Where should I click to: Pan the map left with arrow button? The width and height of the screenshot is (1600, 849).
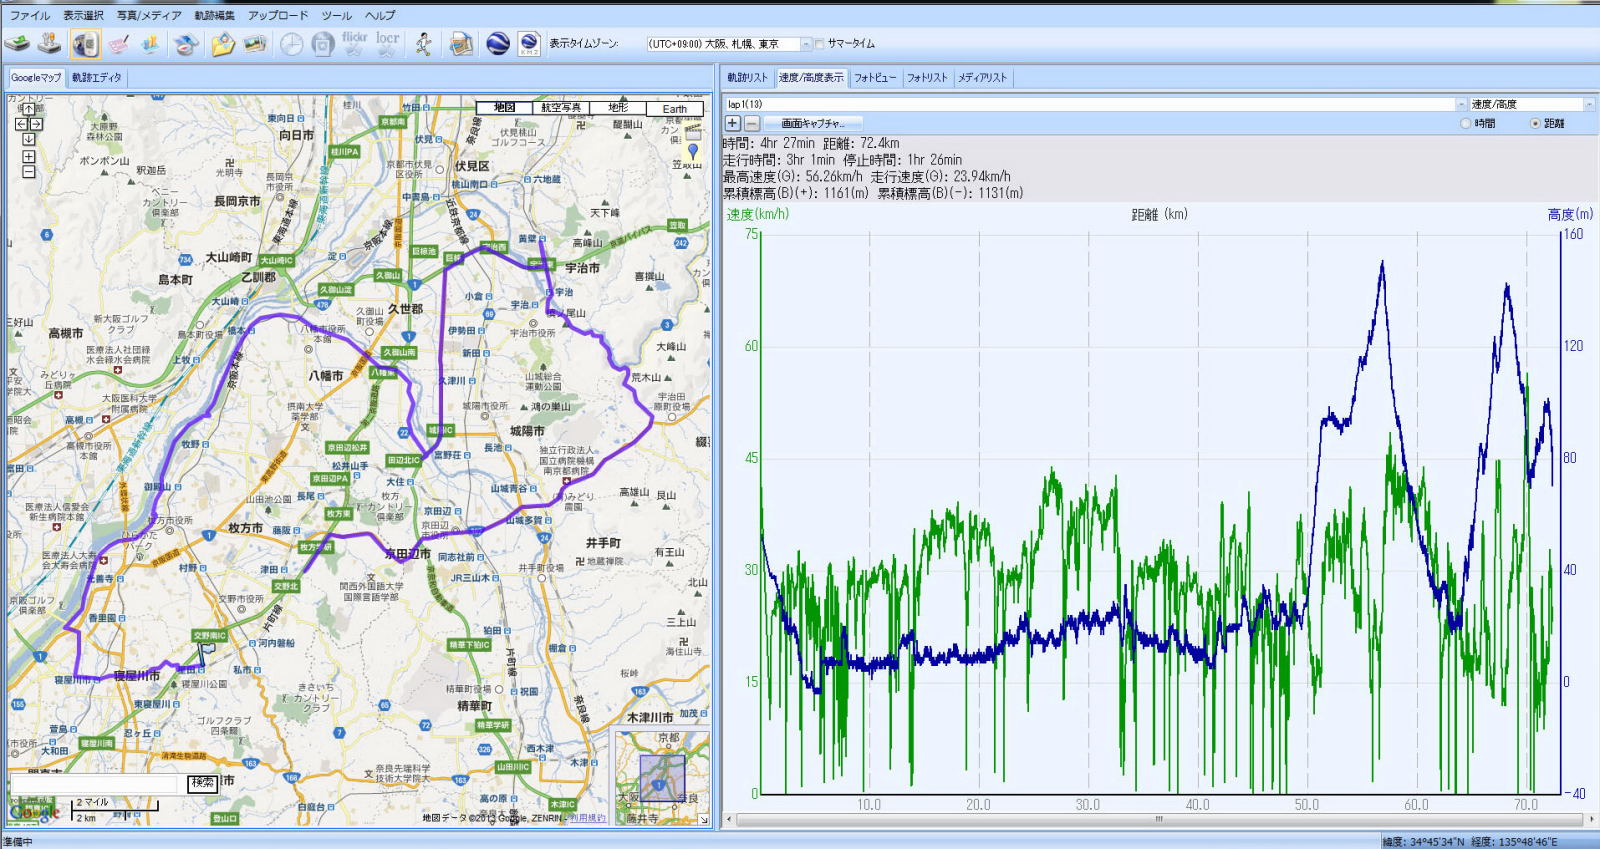21,124
